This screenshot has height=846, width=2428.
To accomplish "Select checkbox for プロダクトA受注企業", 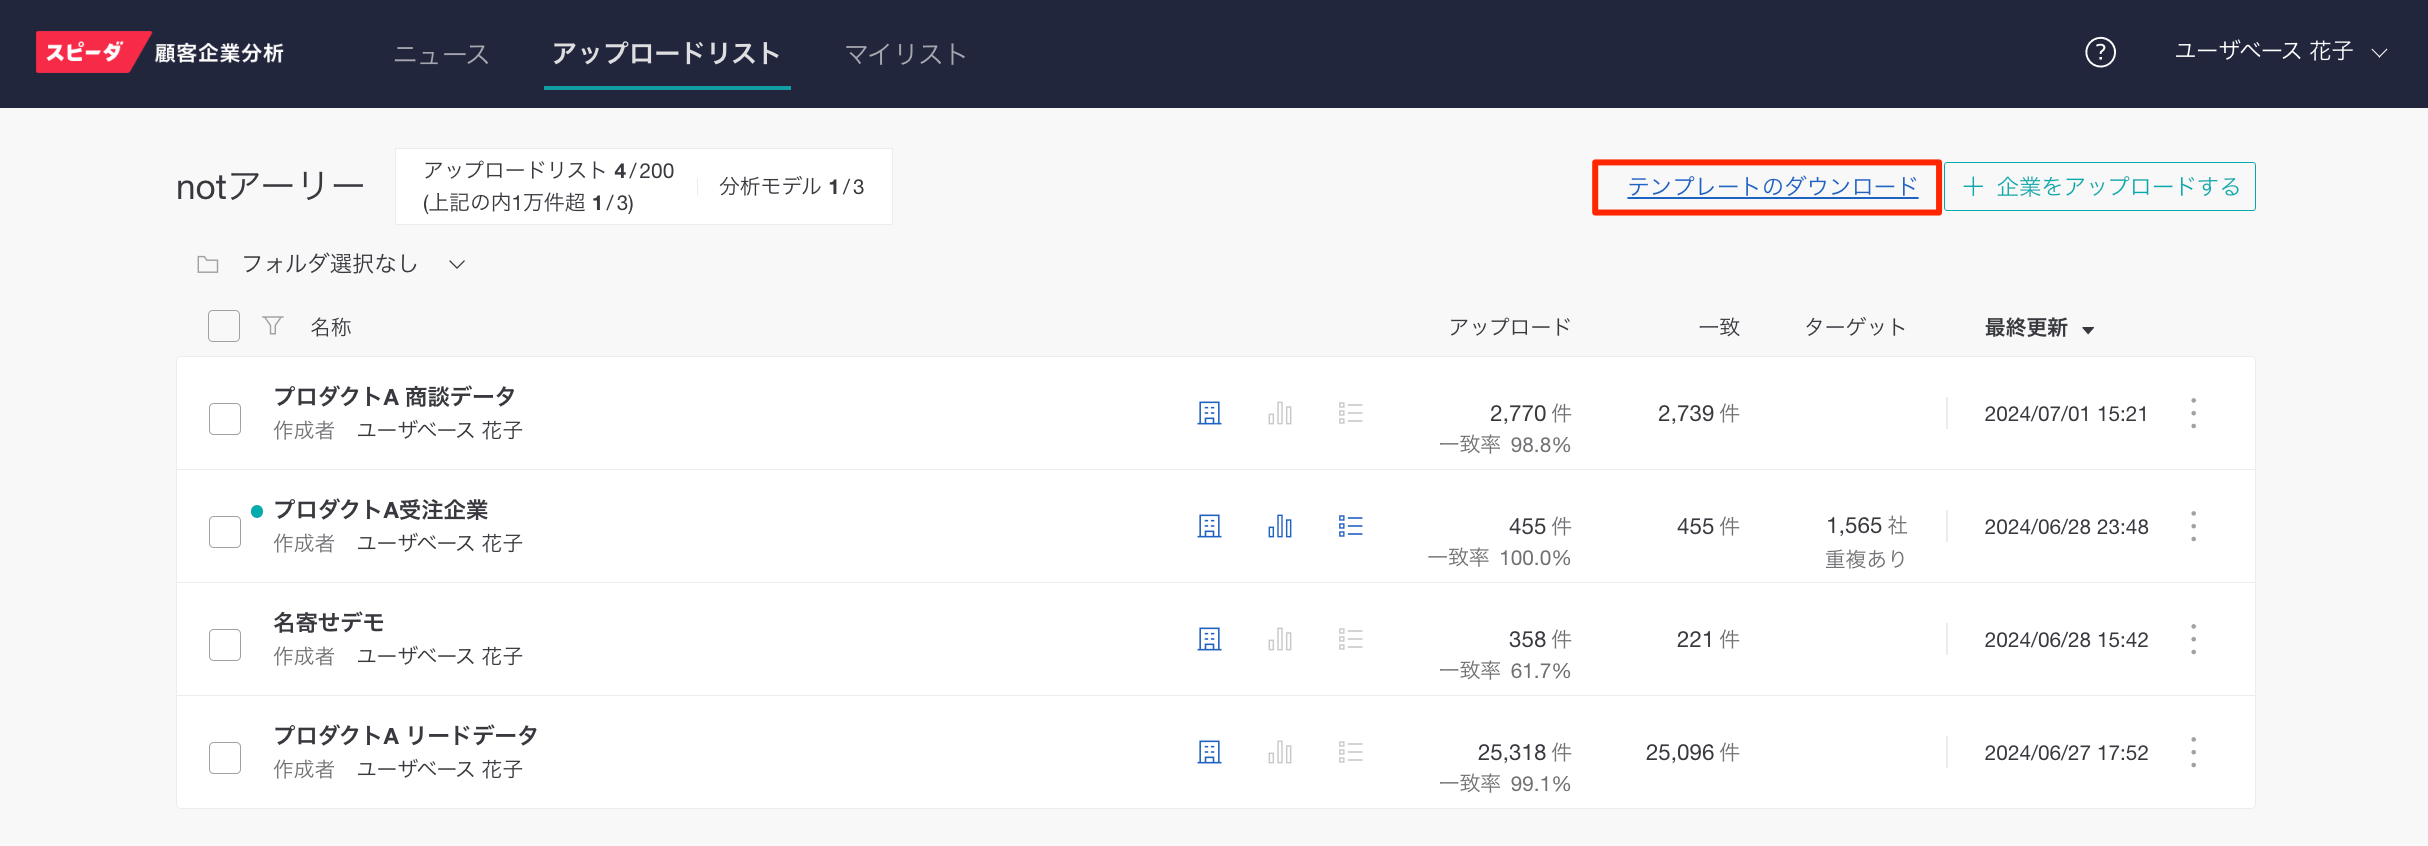I will [x=225, y=531].
